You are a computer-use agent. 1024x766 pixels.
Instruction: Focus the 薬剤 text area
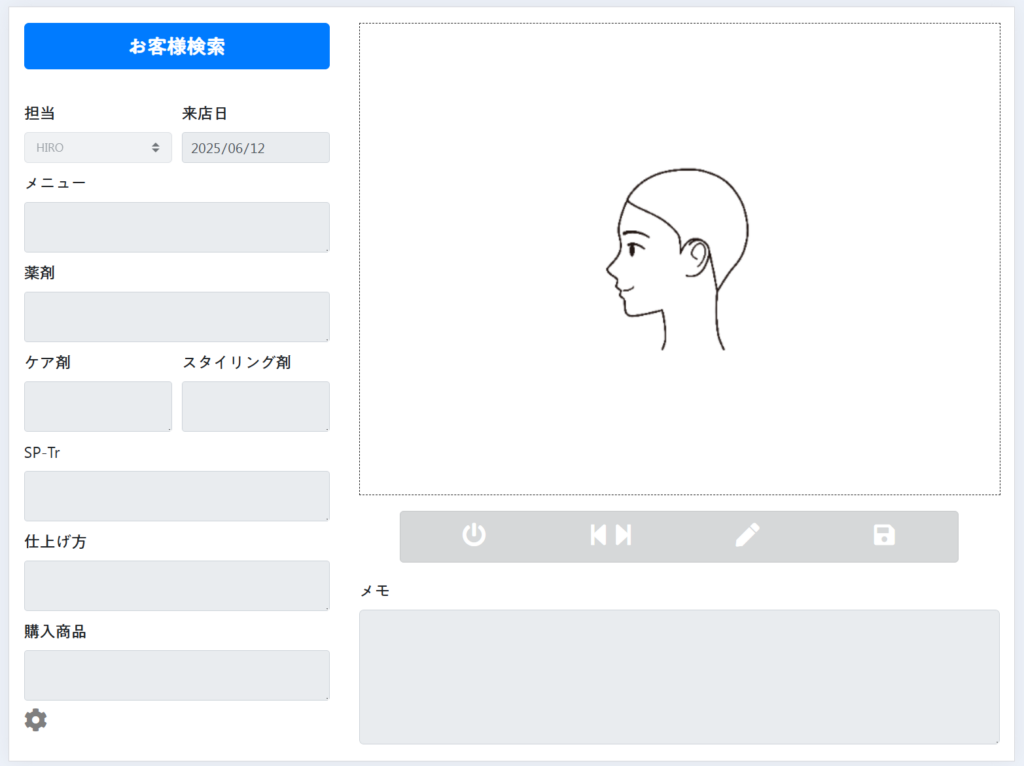(177, 317)
